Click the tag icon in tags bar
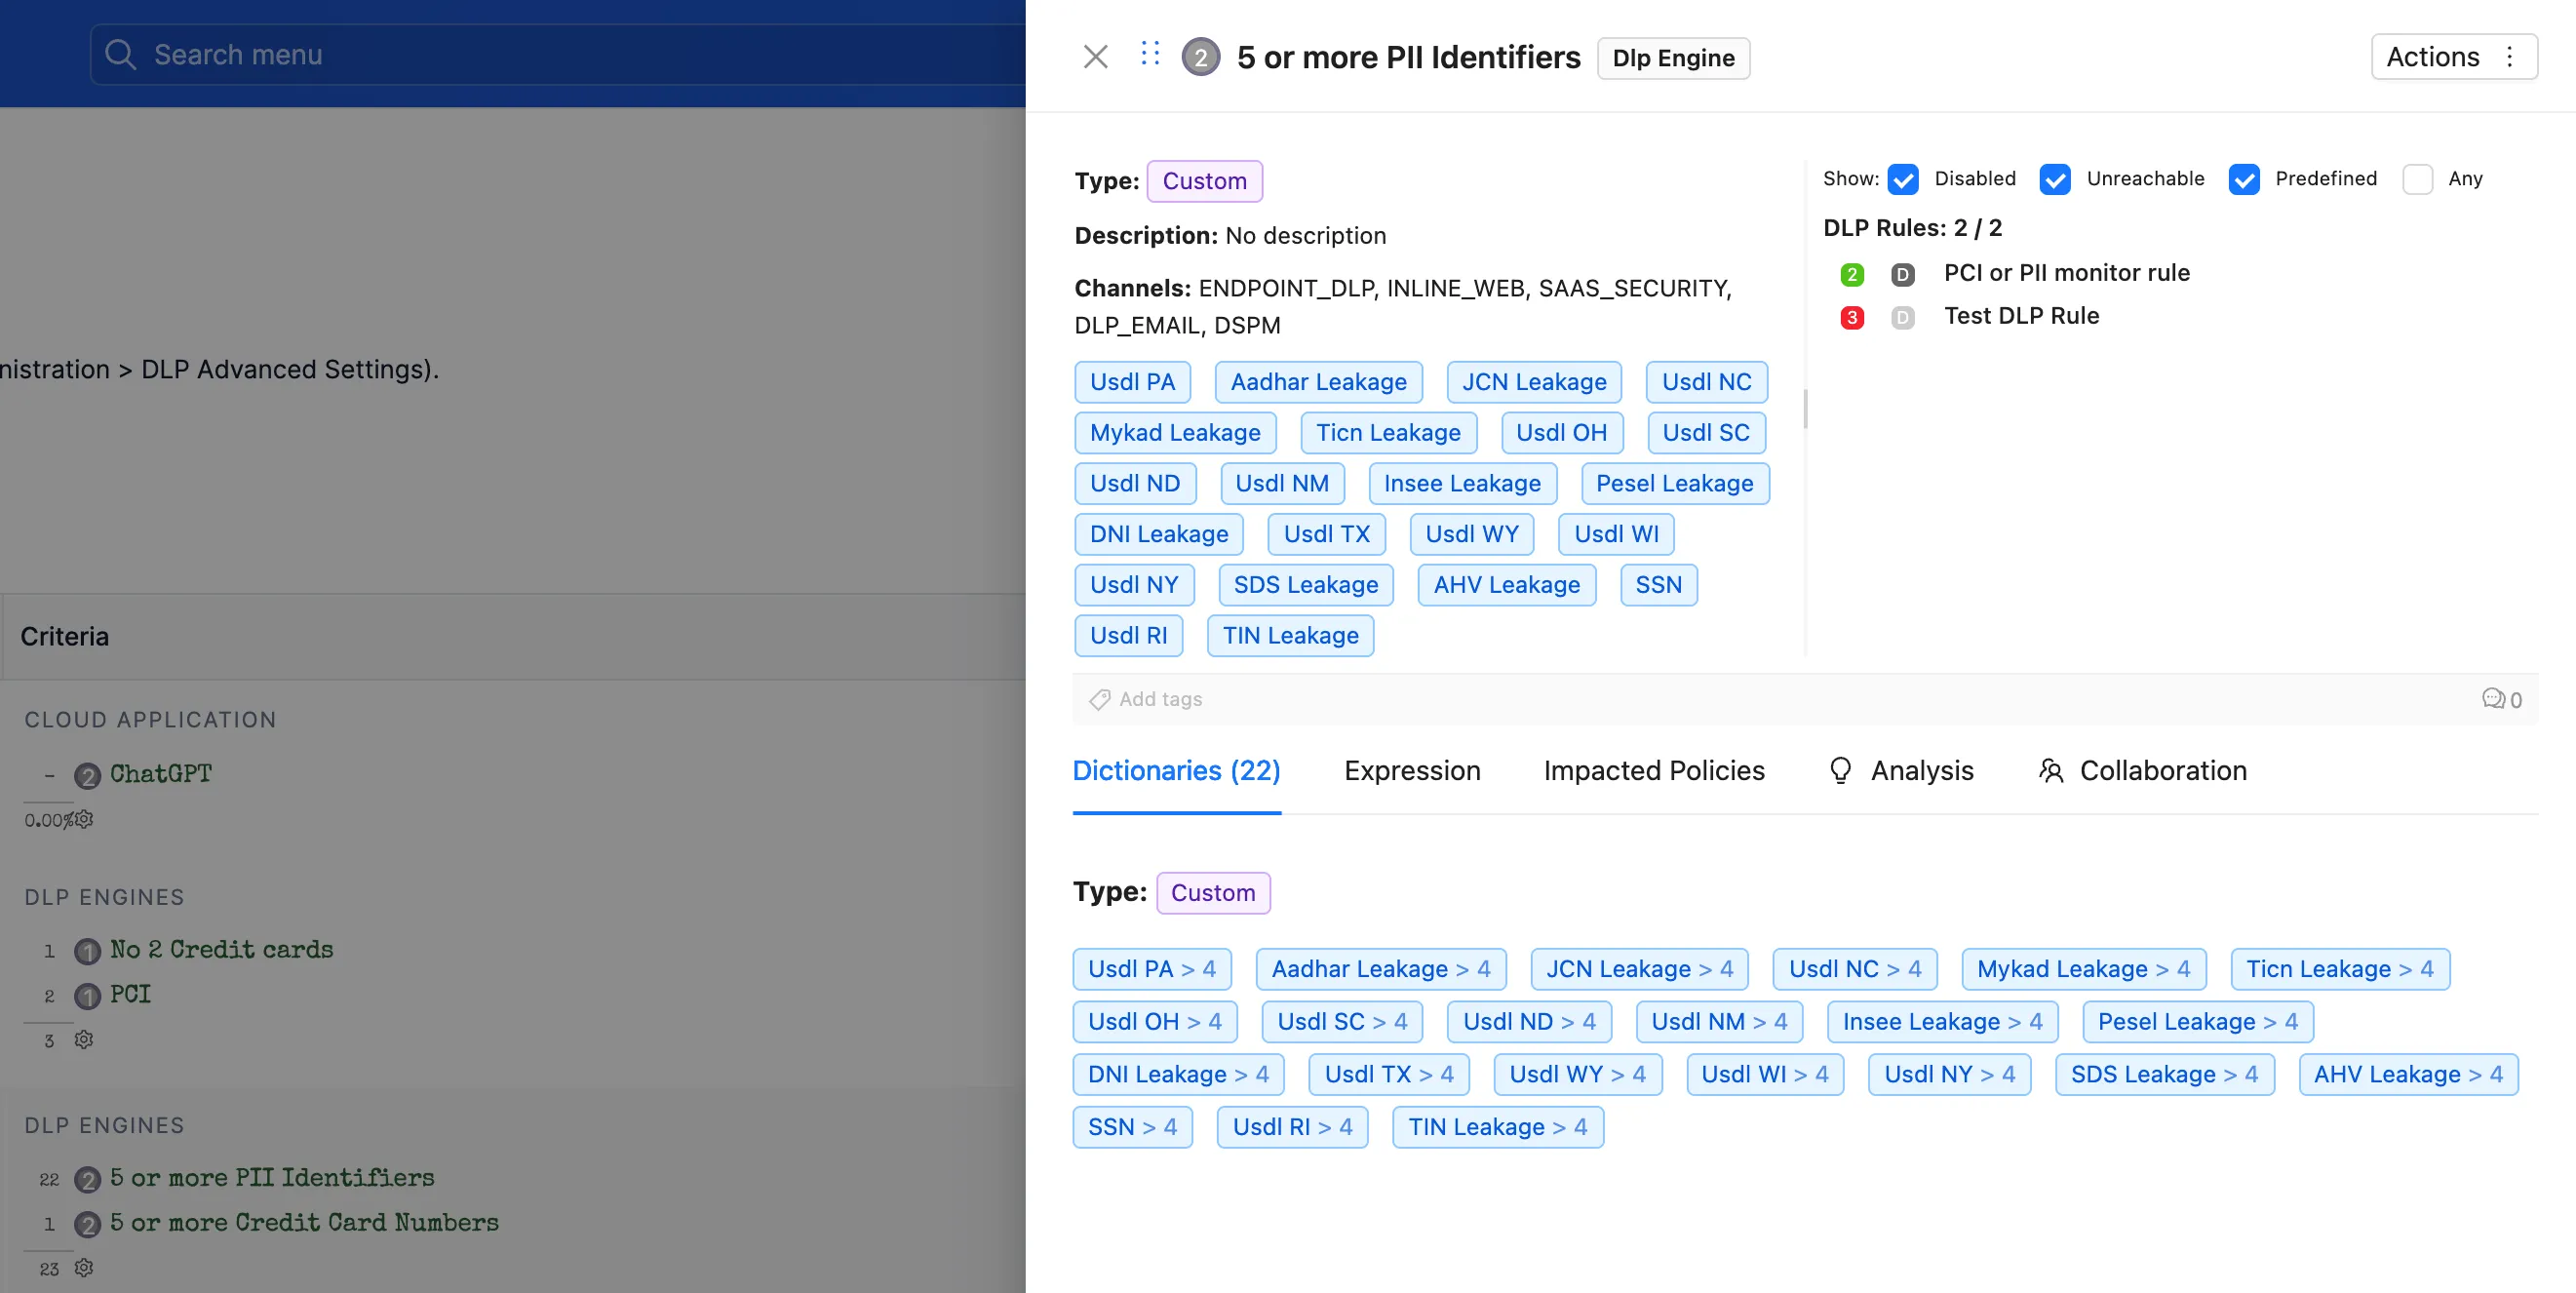This screenshot has height=1293, width=2576. point(1099,699)
